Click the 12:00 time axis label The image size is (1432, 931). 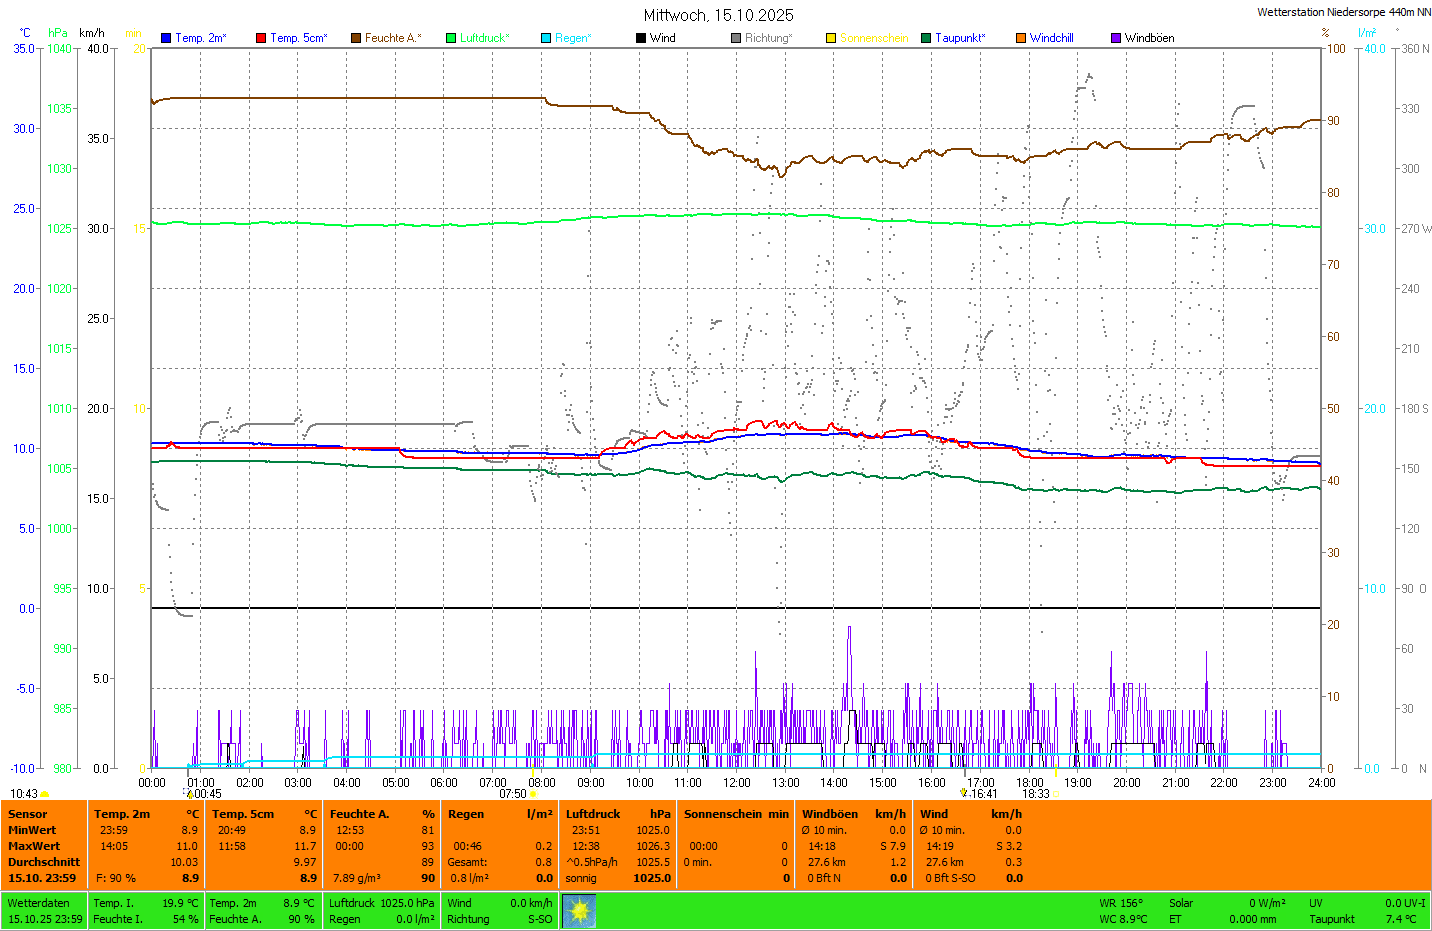click(737, 783)
